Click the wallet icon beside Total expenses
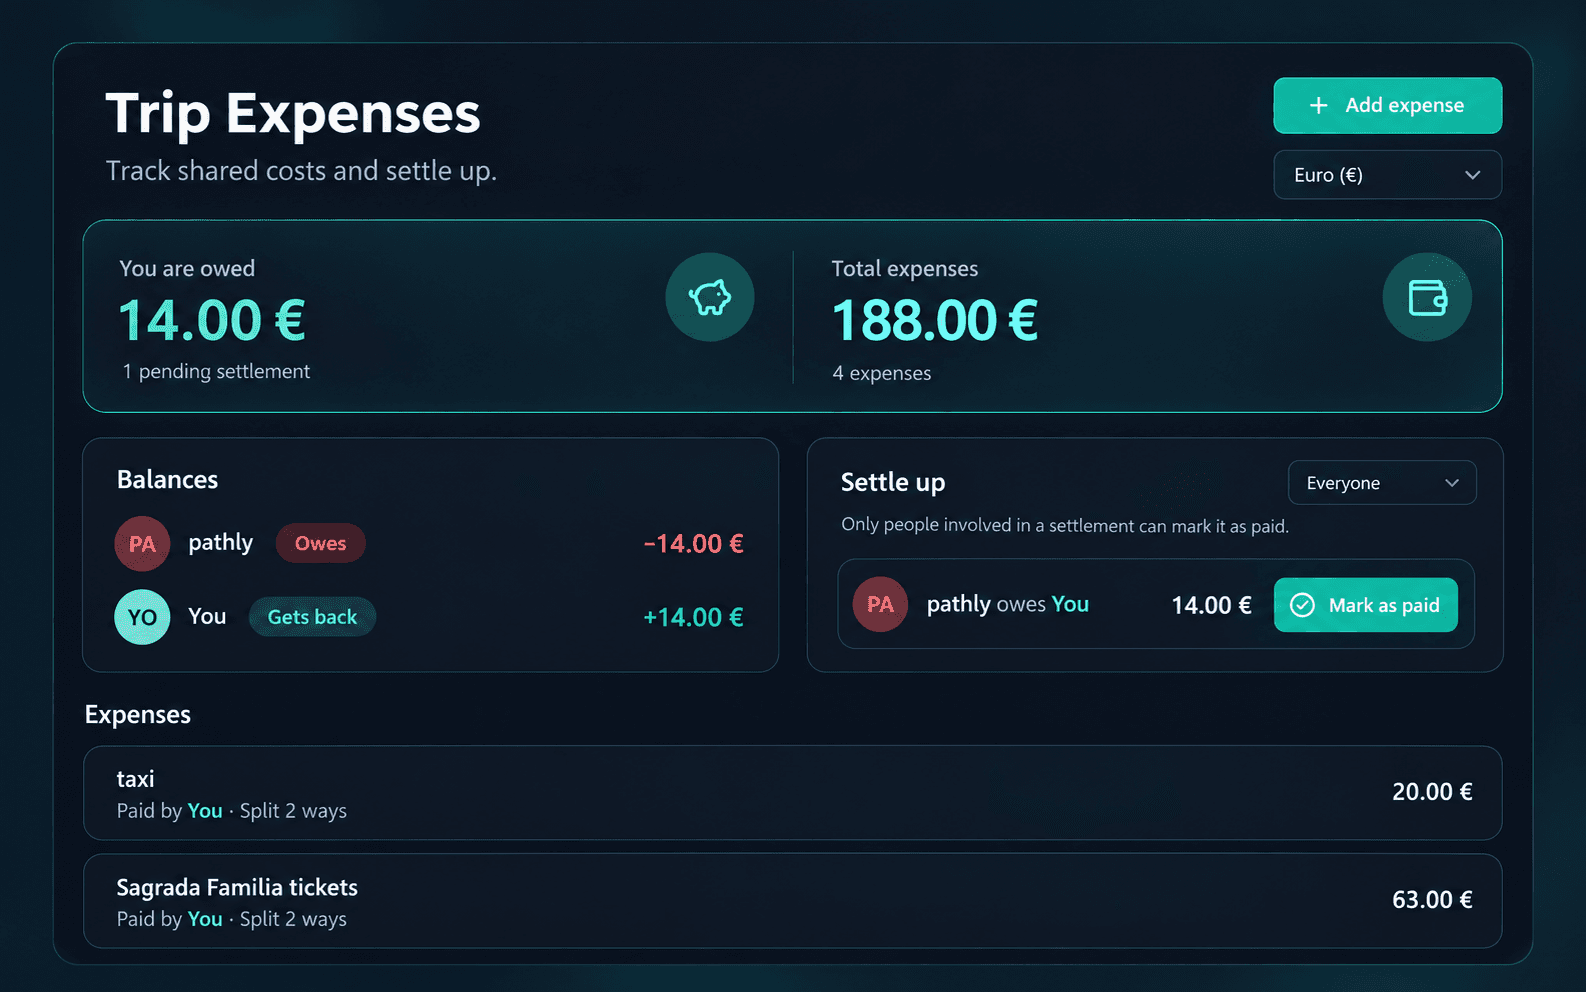Image resolution: width=1586 pixels, height=992 pixels. [x=1427, y=297]
